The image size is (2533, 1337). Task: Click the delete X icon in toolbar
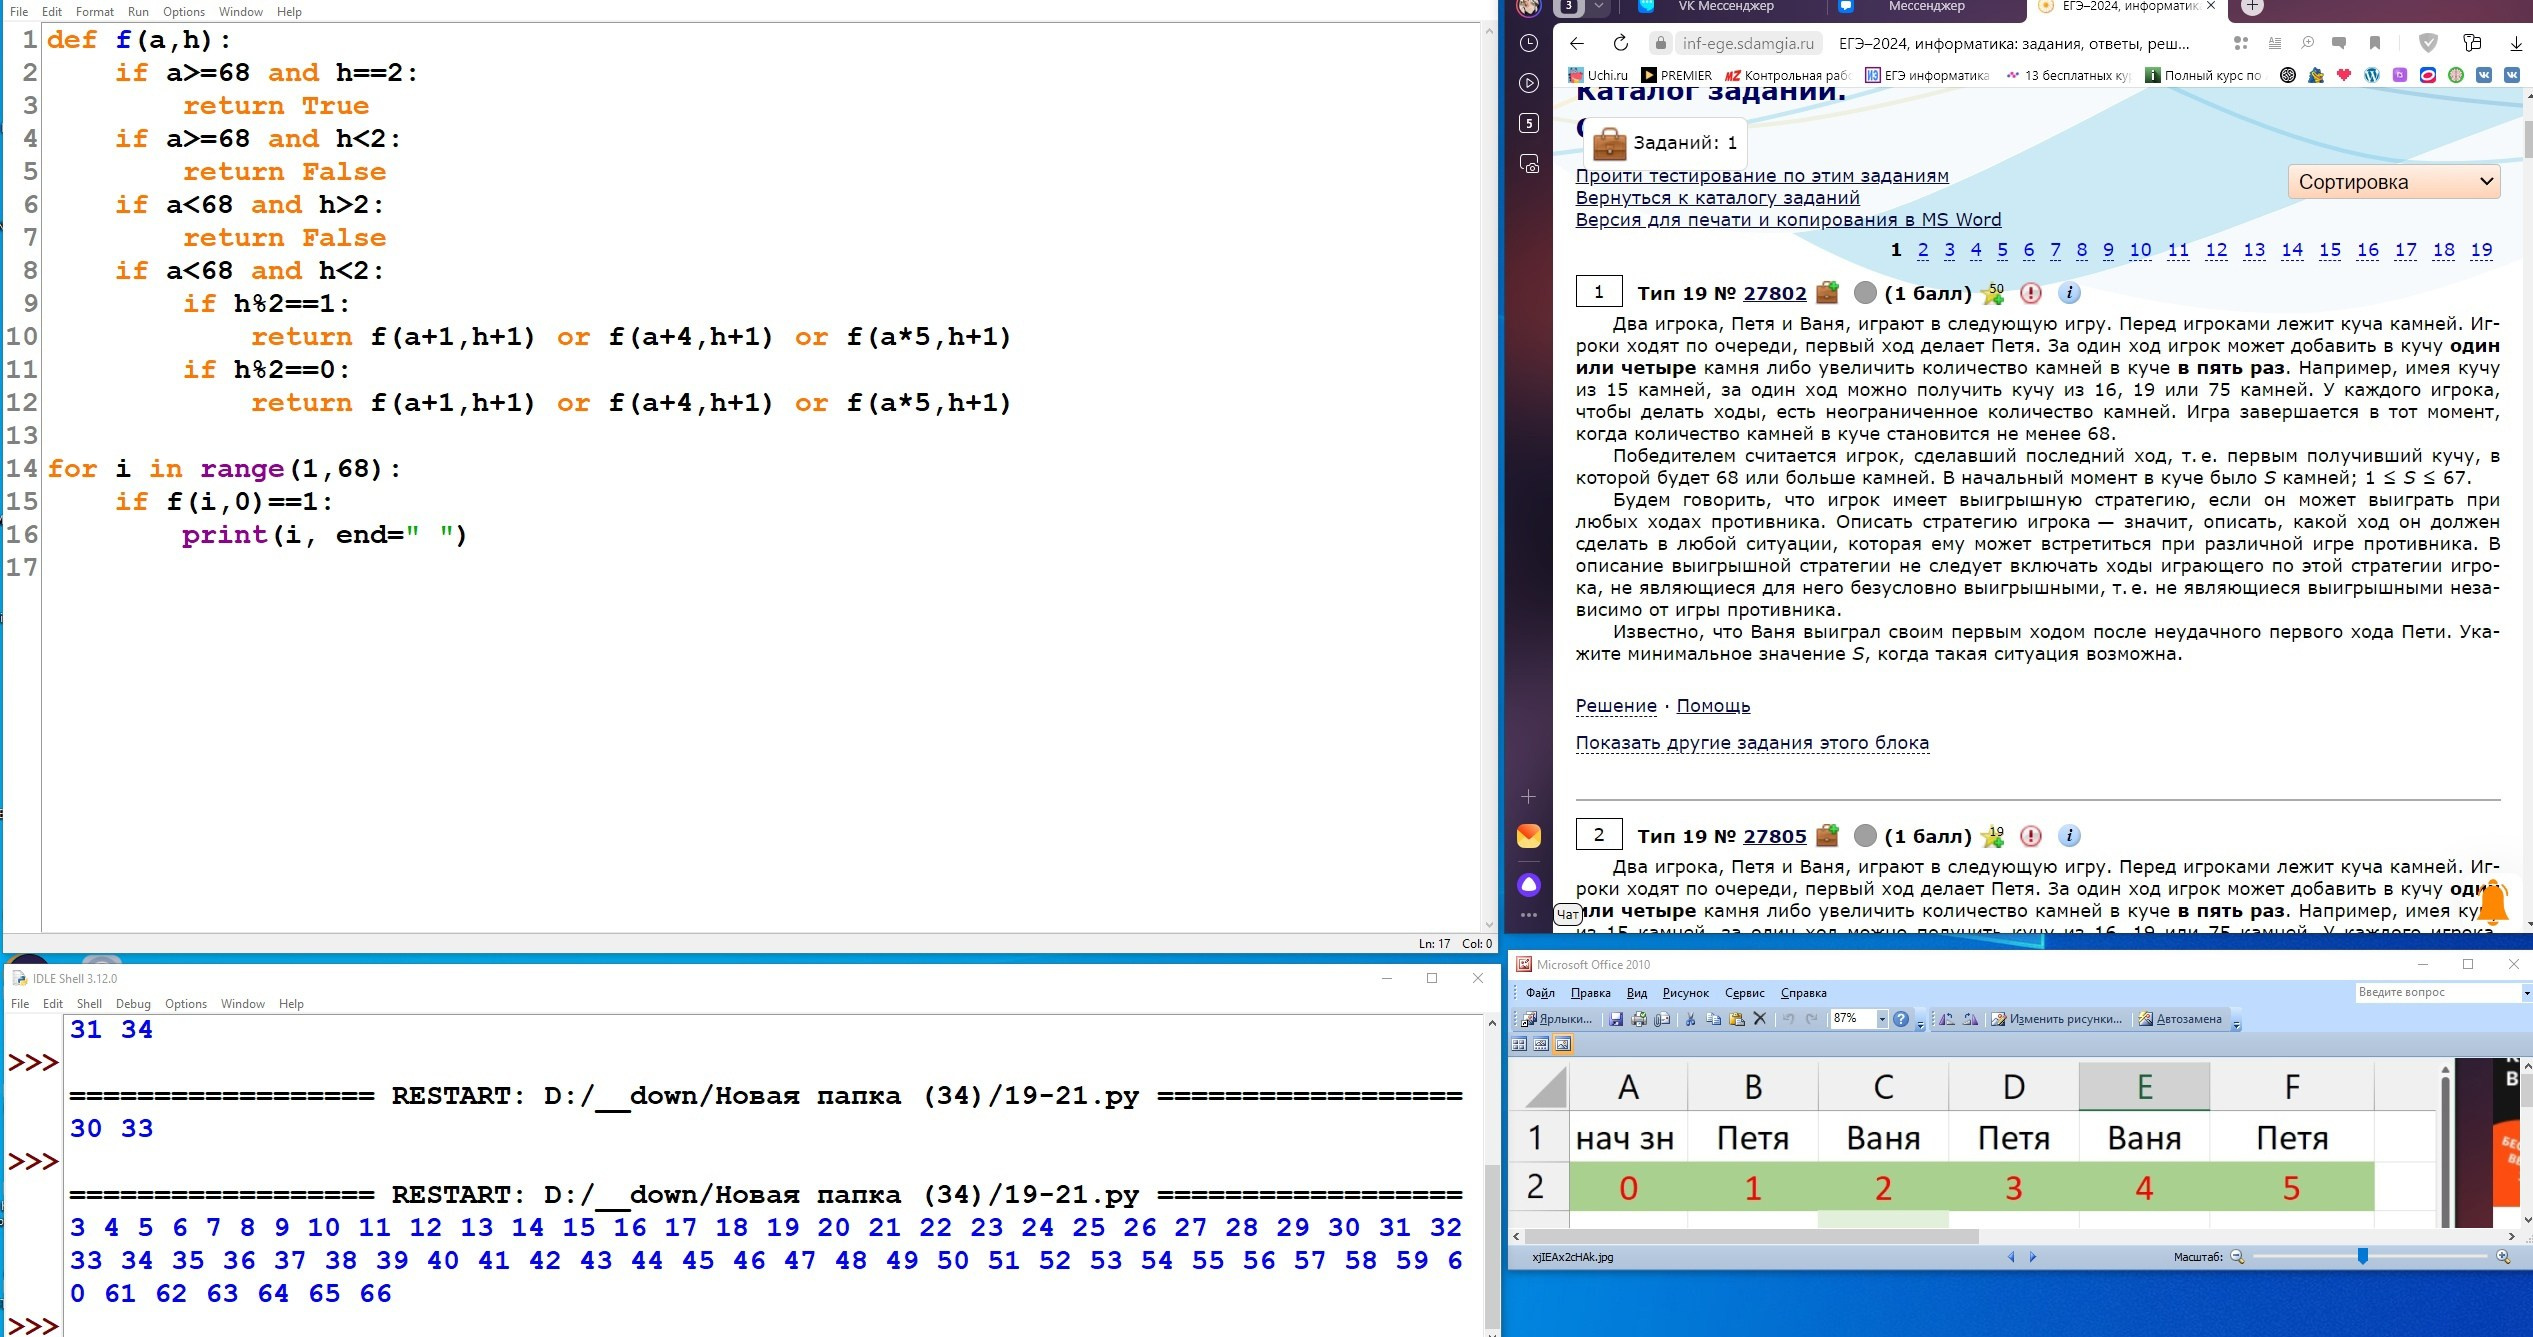tap(1760, 1019)
